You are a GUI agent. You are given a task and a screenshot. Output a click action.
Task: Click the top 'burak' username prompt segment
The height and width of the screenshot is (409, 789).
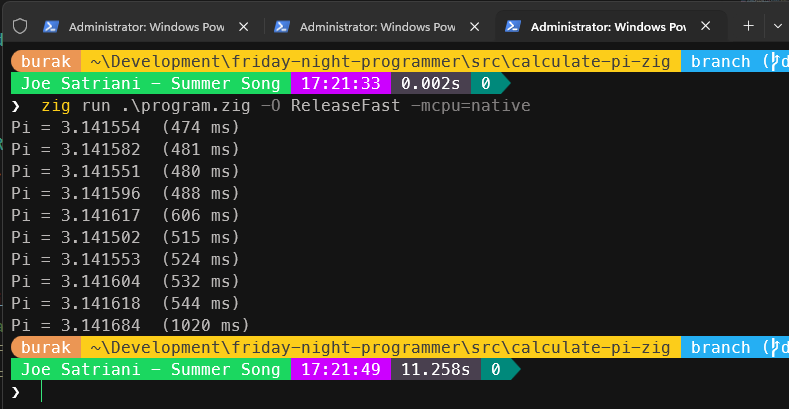(45, 62)
